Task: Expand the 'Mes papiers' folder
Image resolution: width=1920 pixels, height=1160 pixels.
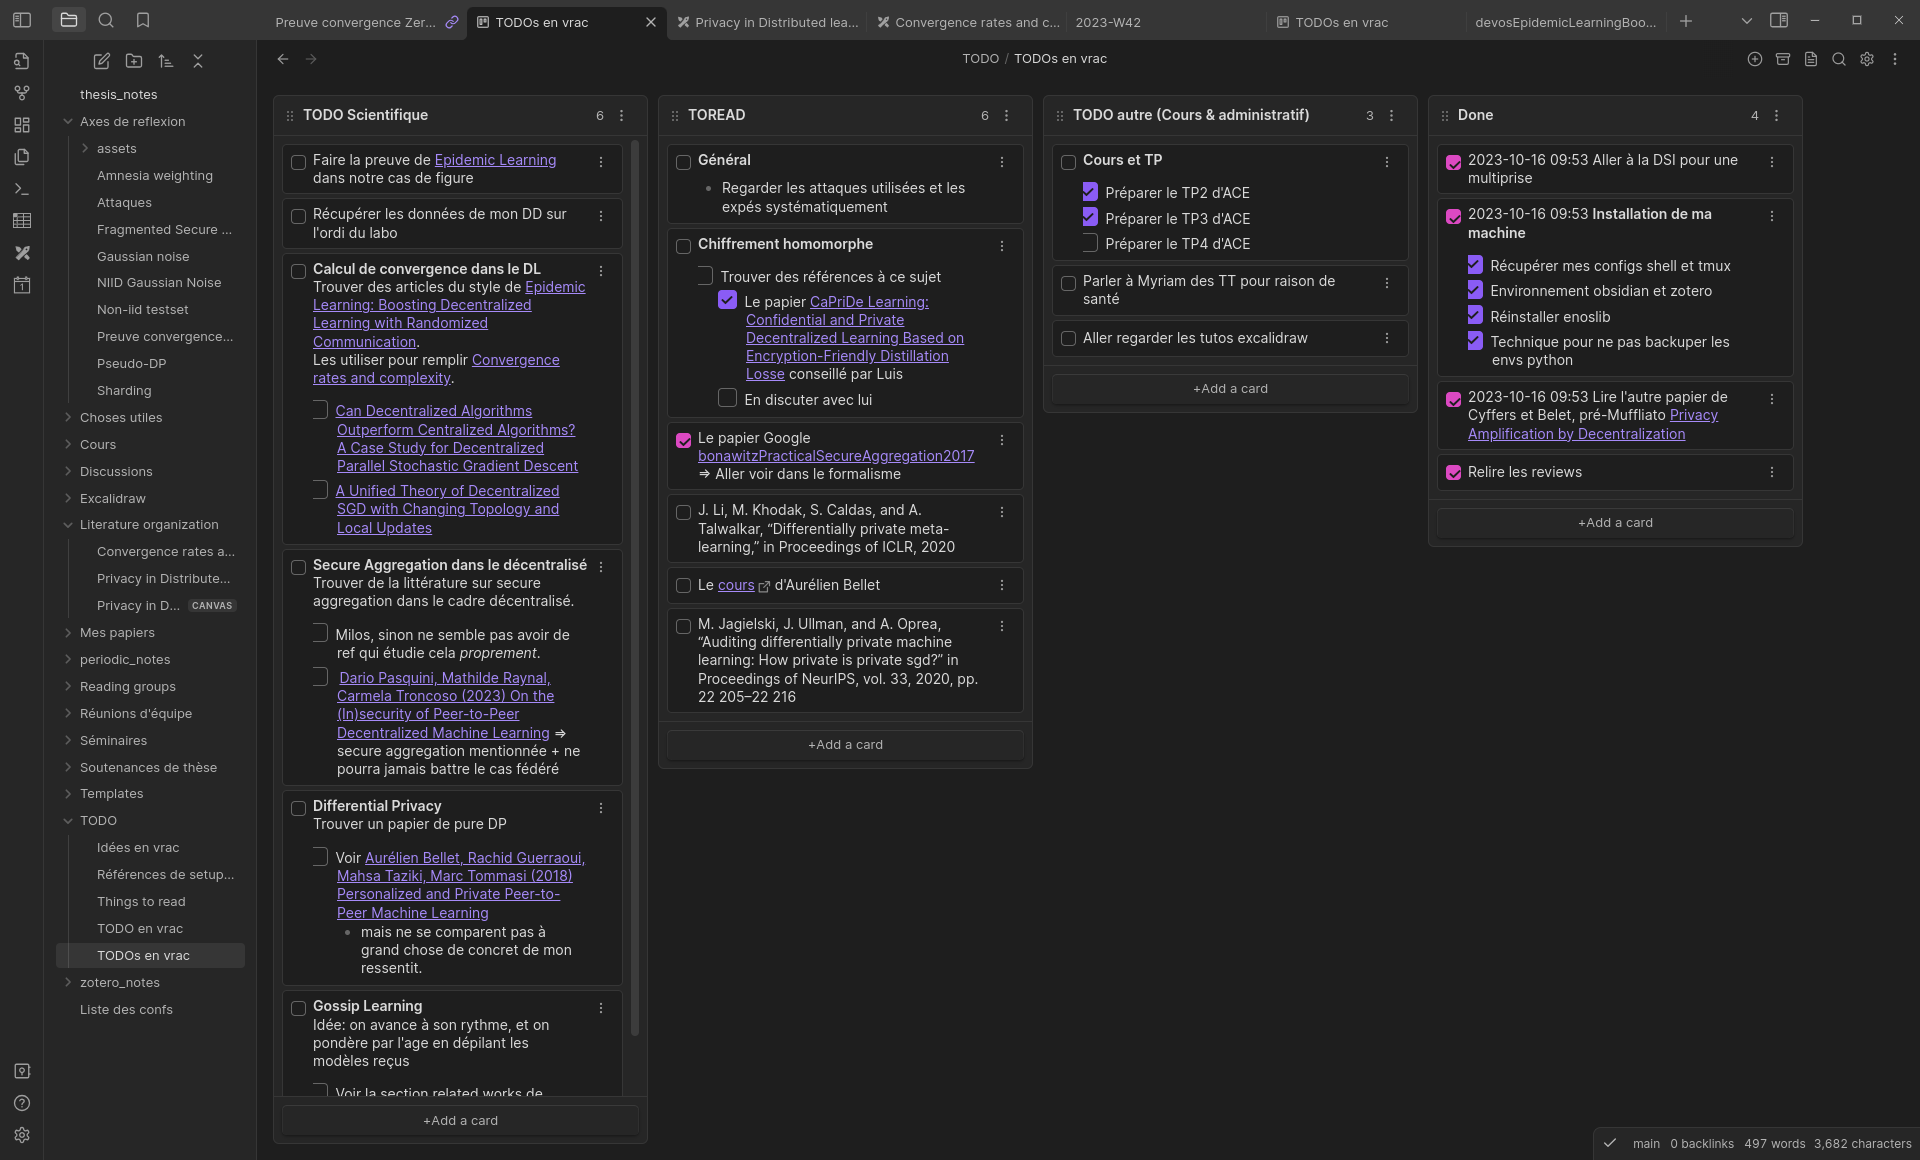Action: 68,633
